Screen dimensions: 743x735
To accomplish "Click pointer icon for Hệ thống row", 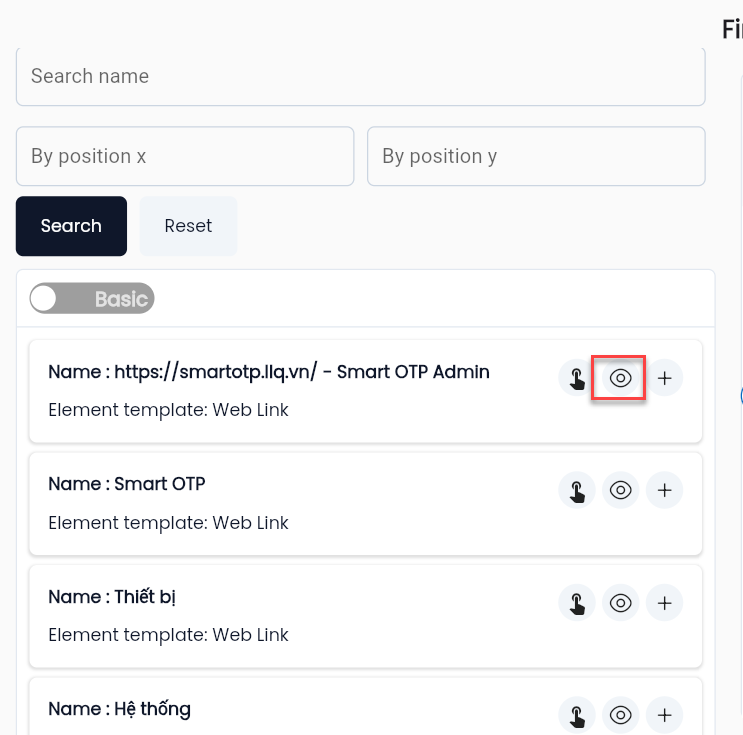I will click(577, 715).
